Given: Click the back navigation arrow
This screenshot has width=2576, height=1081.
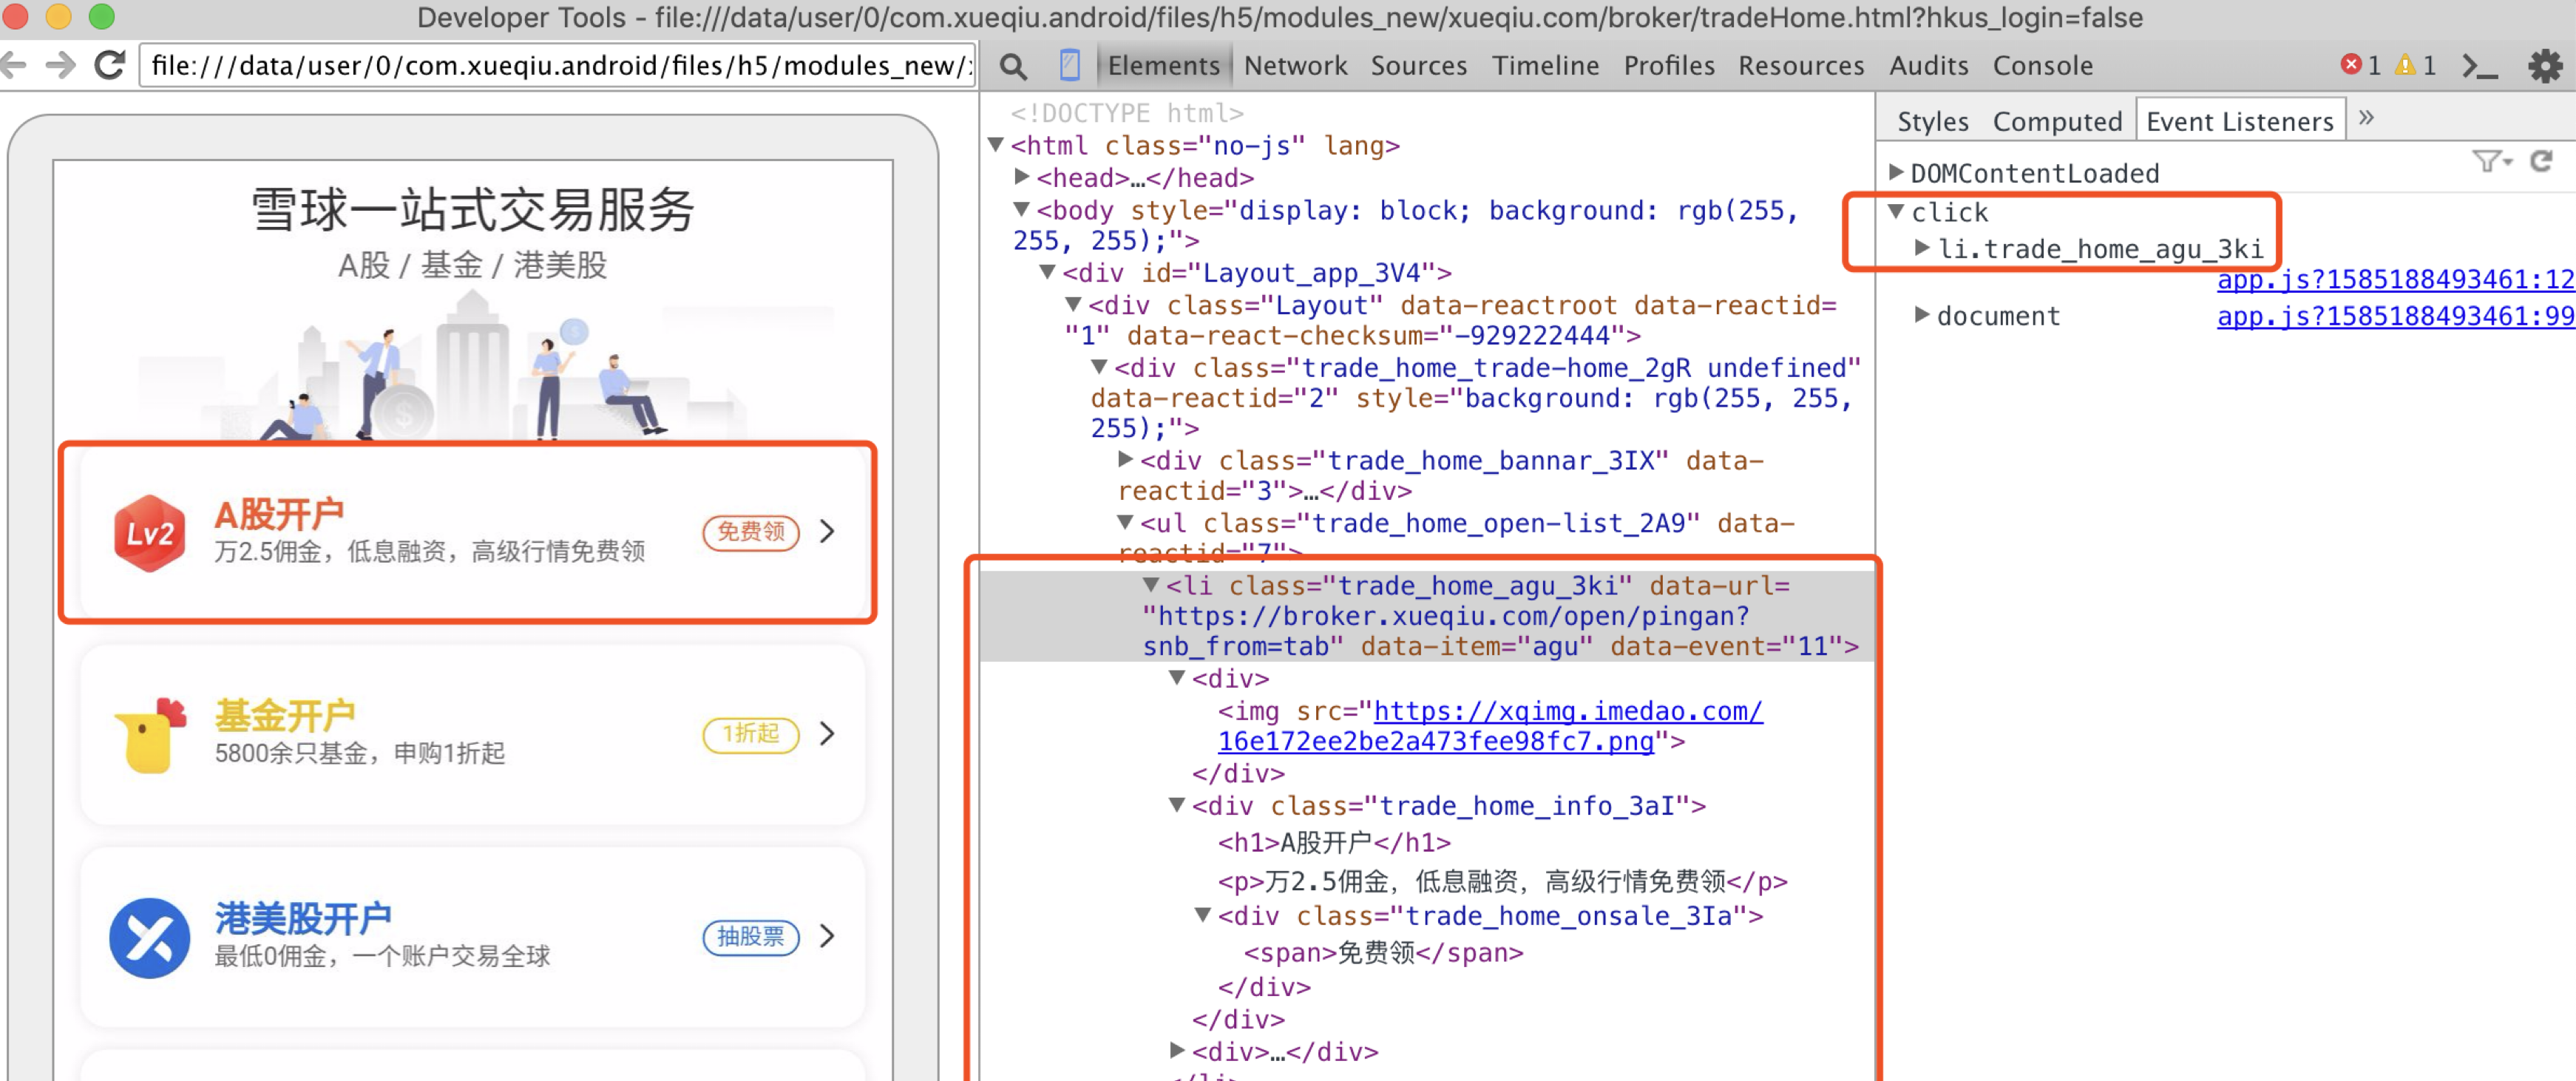Looking at the screenshot, I should pos(14,66).
